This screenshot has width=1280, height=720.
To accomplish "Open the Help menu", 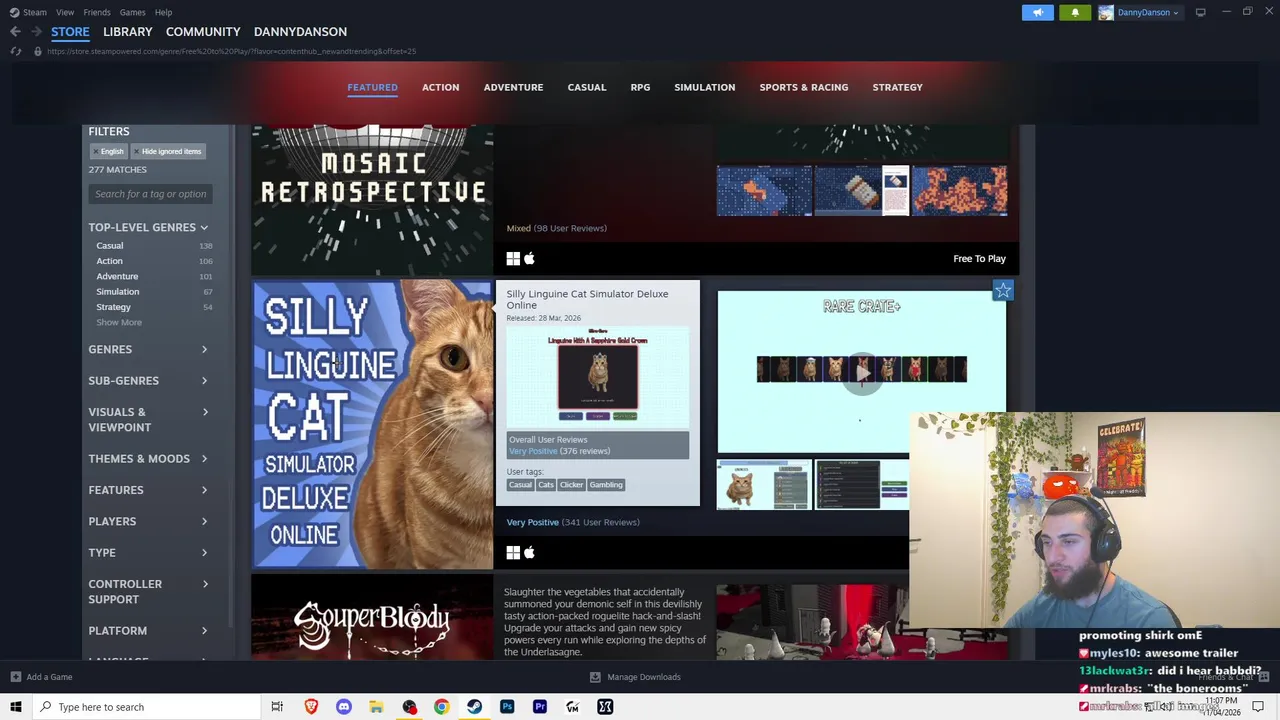I will [163, 12].
